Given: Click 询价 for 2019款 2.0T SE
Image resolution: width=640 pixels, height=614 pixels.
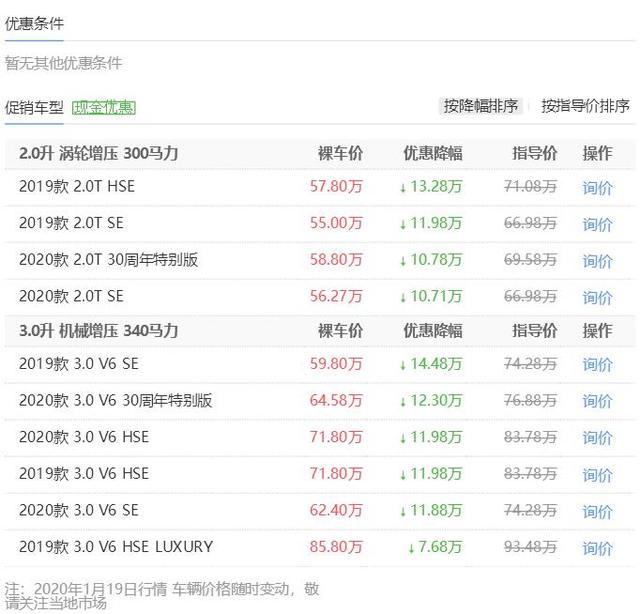Looking at the screenshot, I should (597, 224).
